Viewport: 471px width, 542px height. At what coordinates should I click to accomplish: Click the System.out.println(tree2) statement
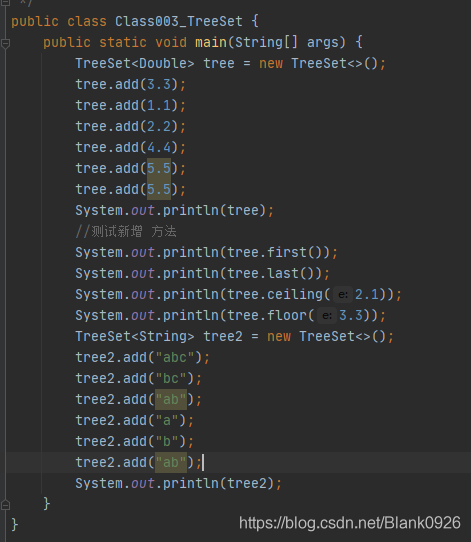point(179,484)
